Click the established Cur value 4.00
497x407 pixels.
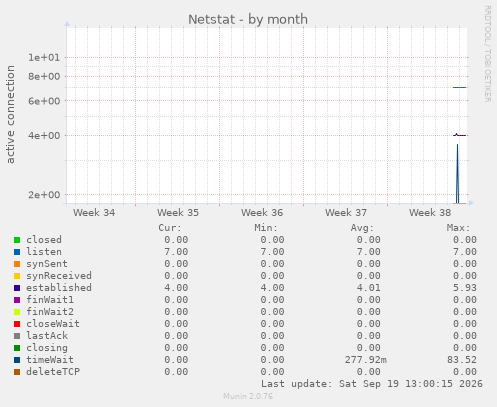pyautogui.click(x=176, y=288)
